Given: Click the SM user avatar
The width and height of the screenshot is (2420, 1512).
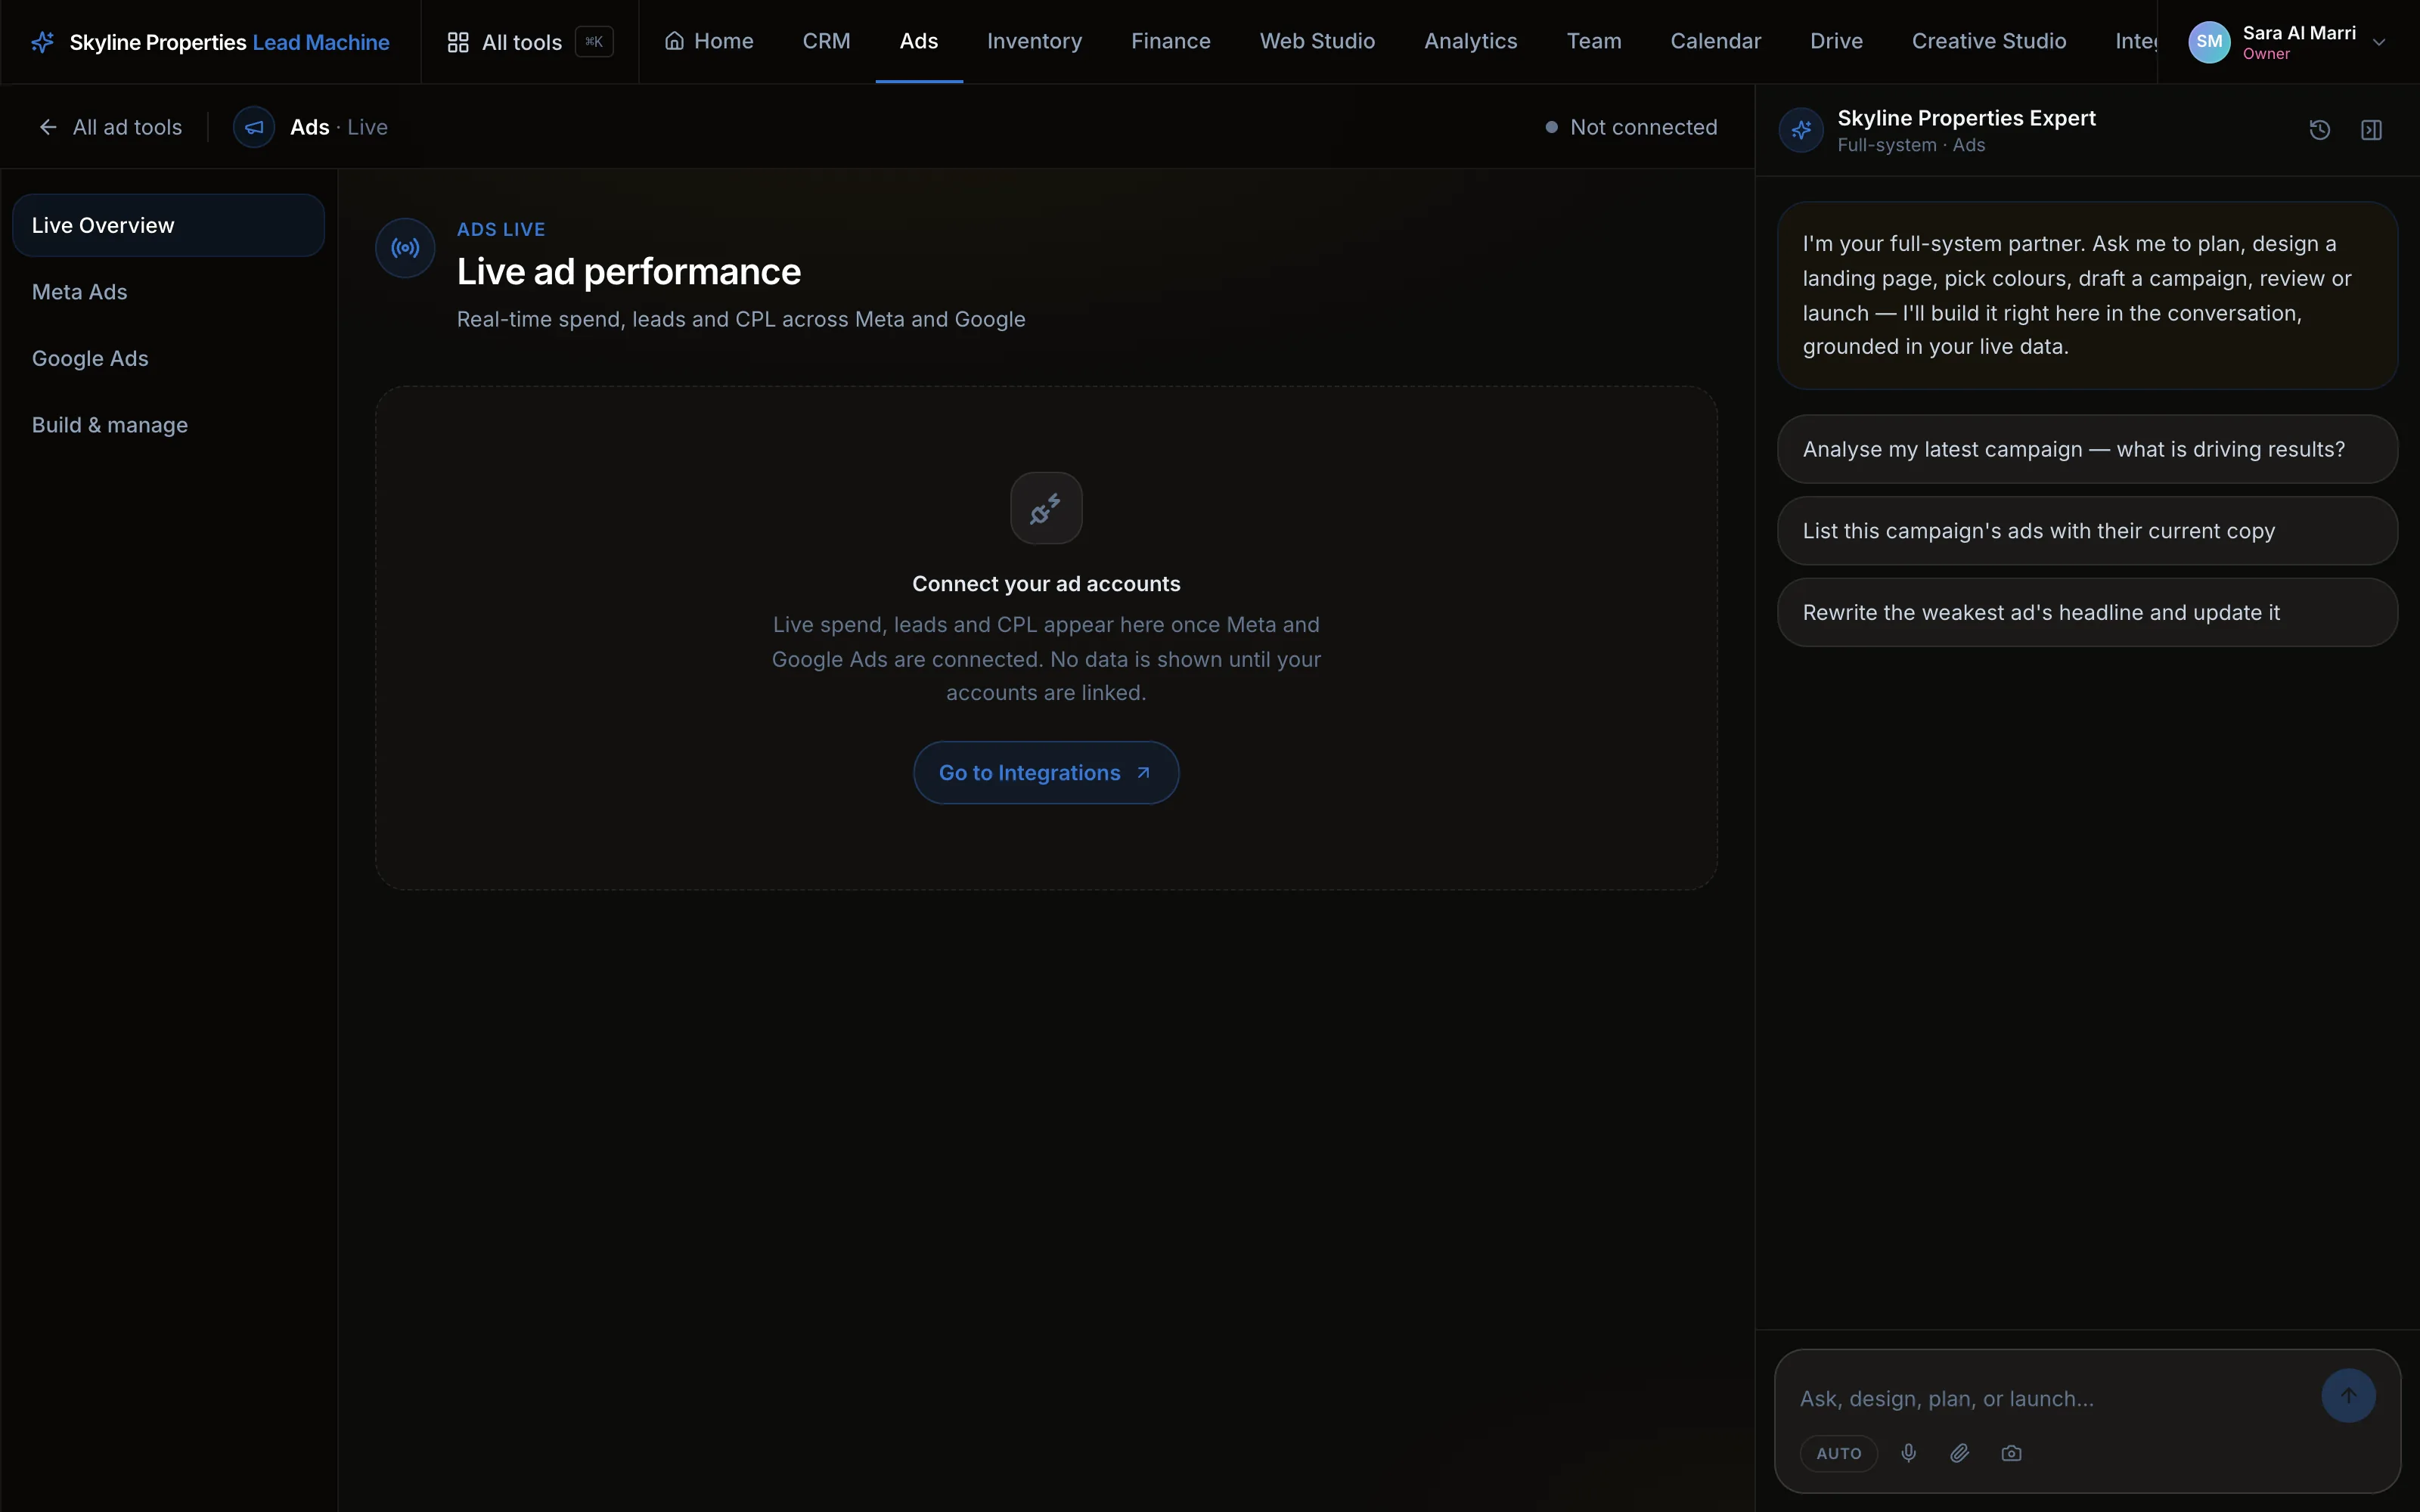Looking at the screenshot, I should click(2209, 42).
